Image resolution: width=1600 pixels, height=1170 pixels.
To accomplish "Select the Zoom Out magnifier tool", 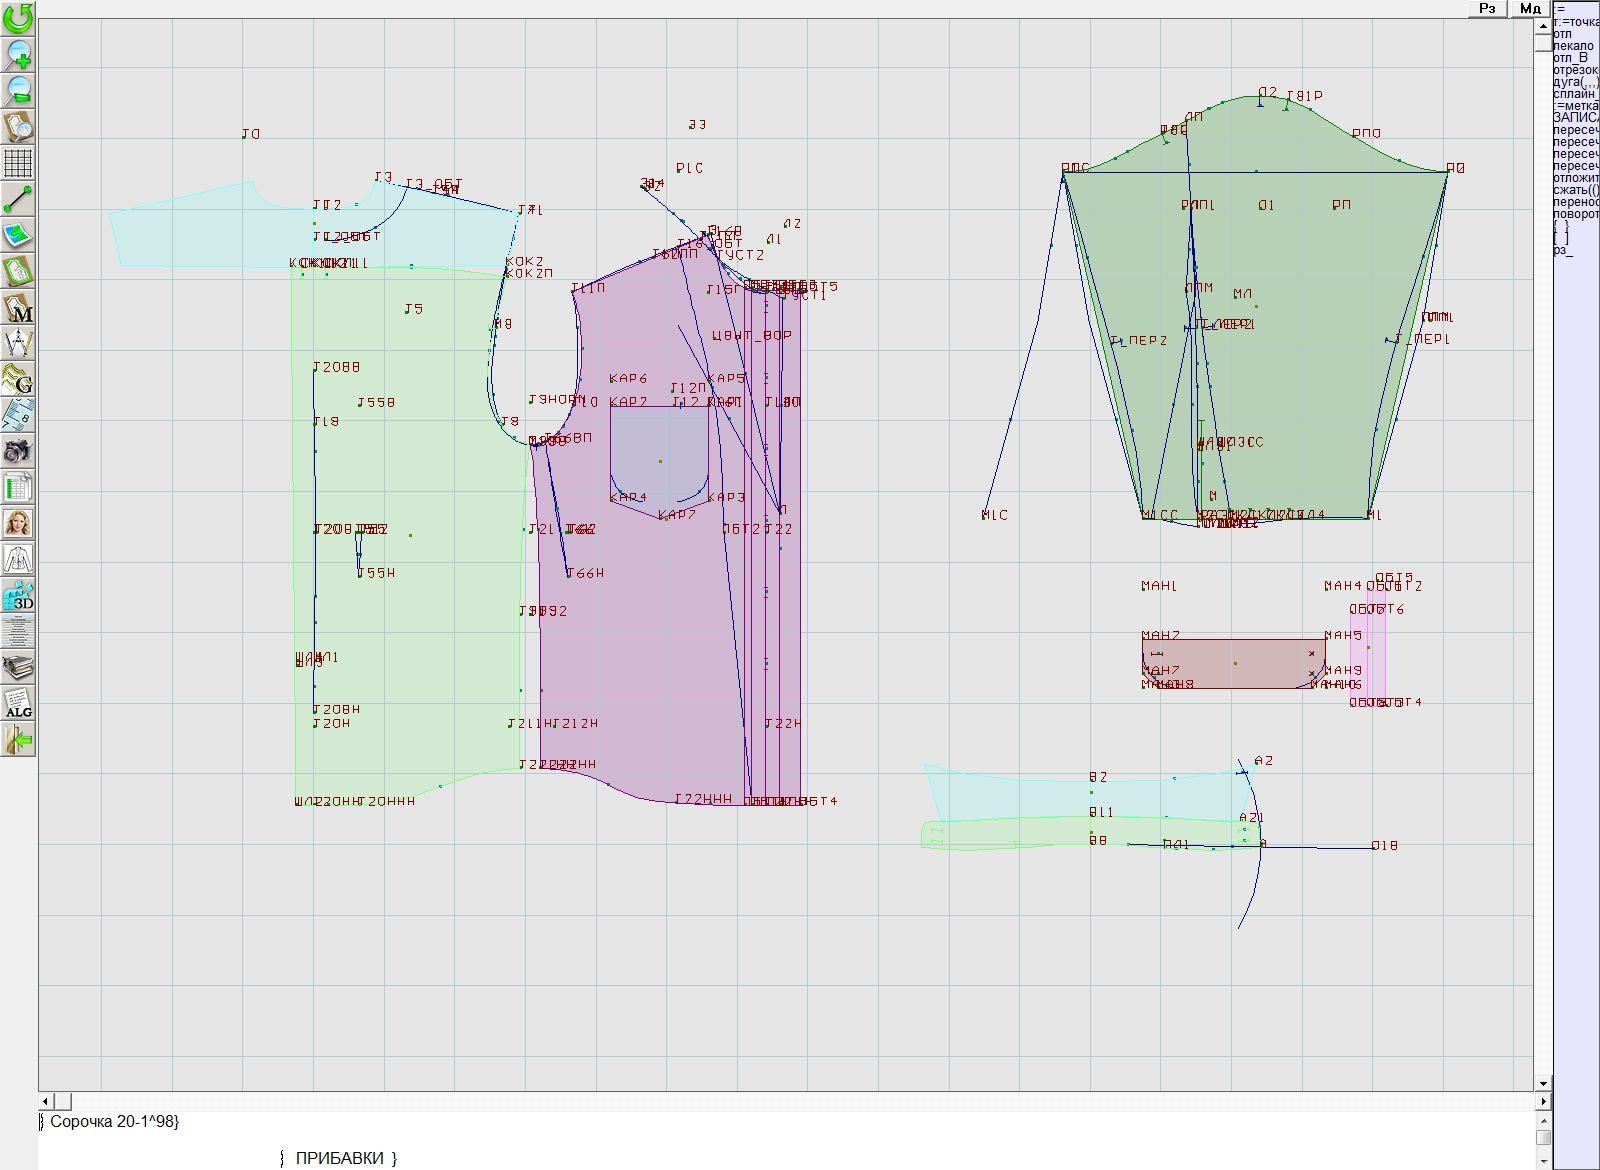I will [x=18, y=91].
